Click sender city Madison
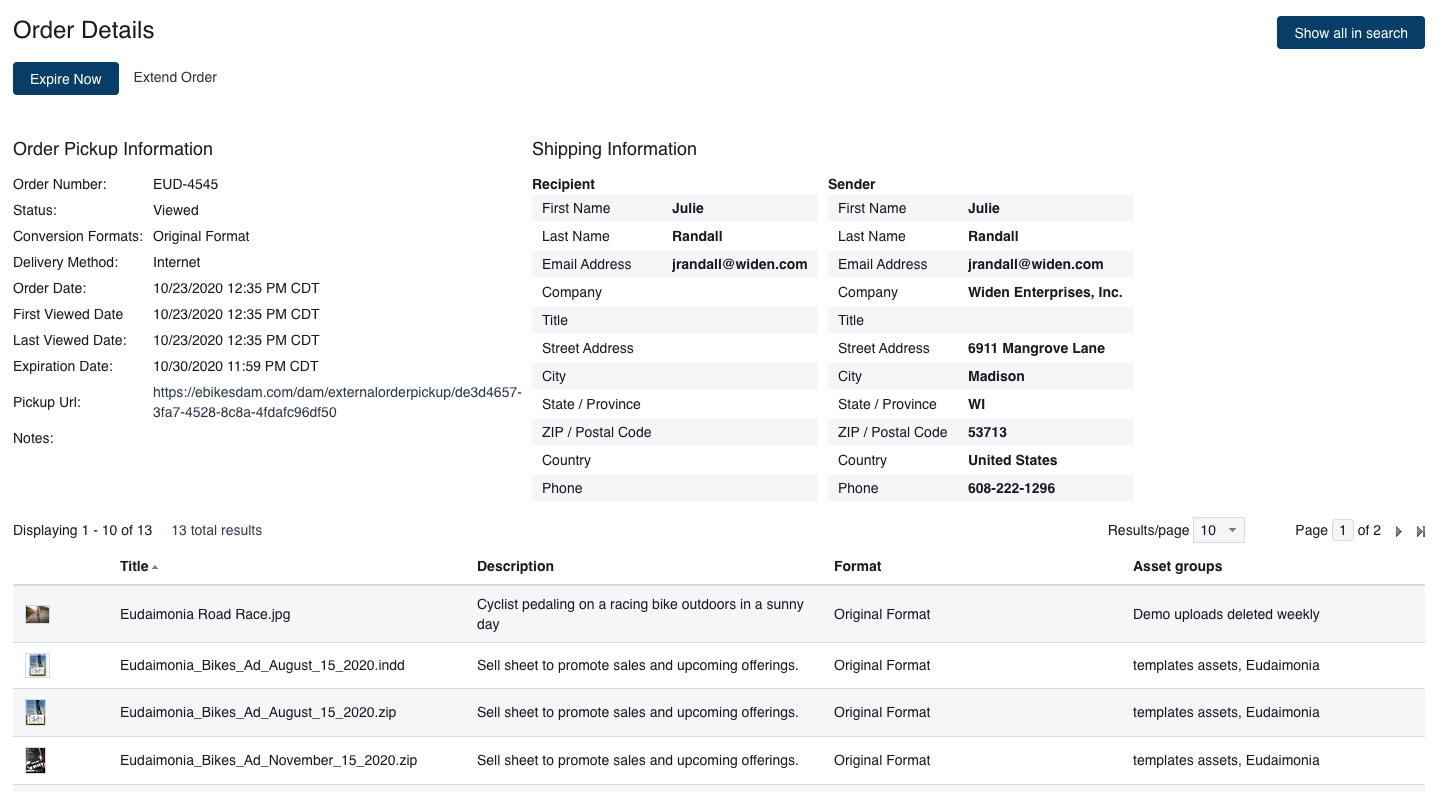 996,376
